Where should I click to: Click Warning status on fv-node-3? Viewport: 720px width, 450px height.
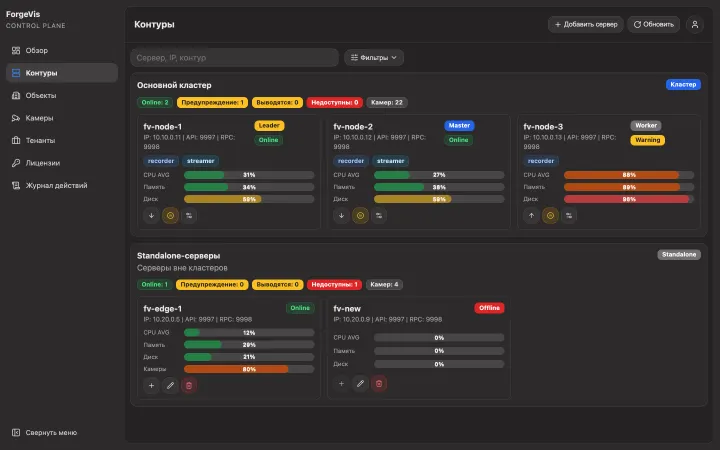click(x=647, y=140)
